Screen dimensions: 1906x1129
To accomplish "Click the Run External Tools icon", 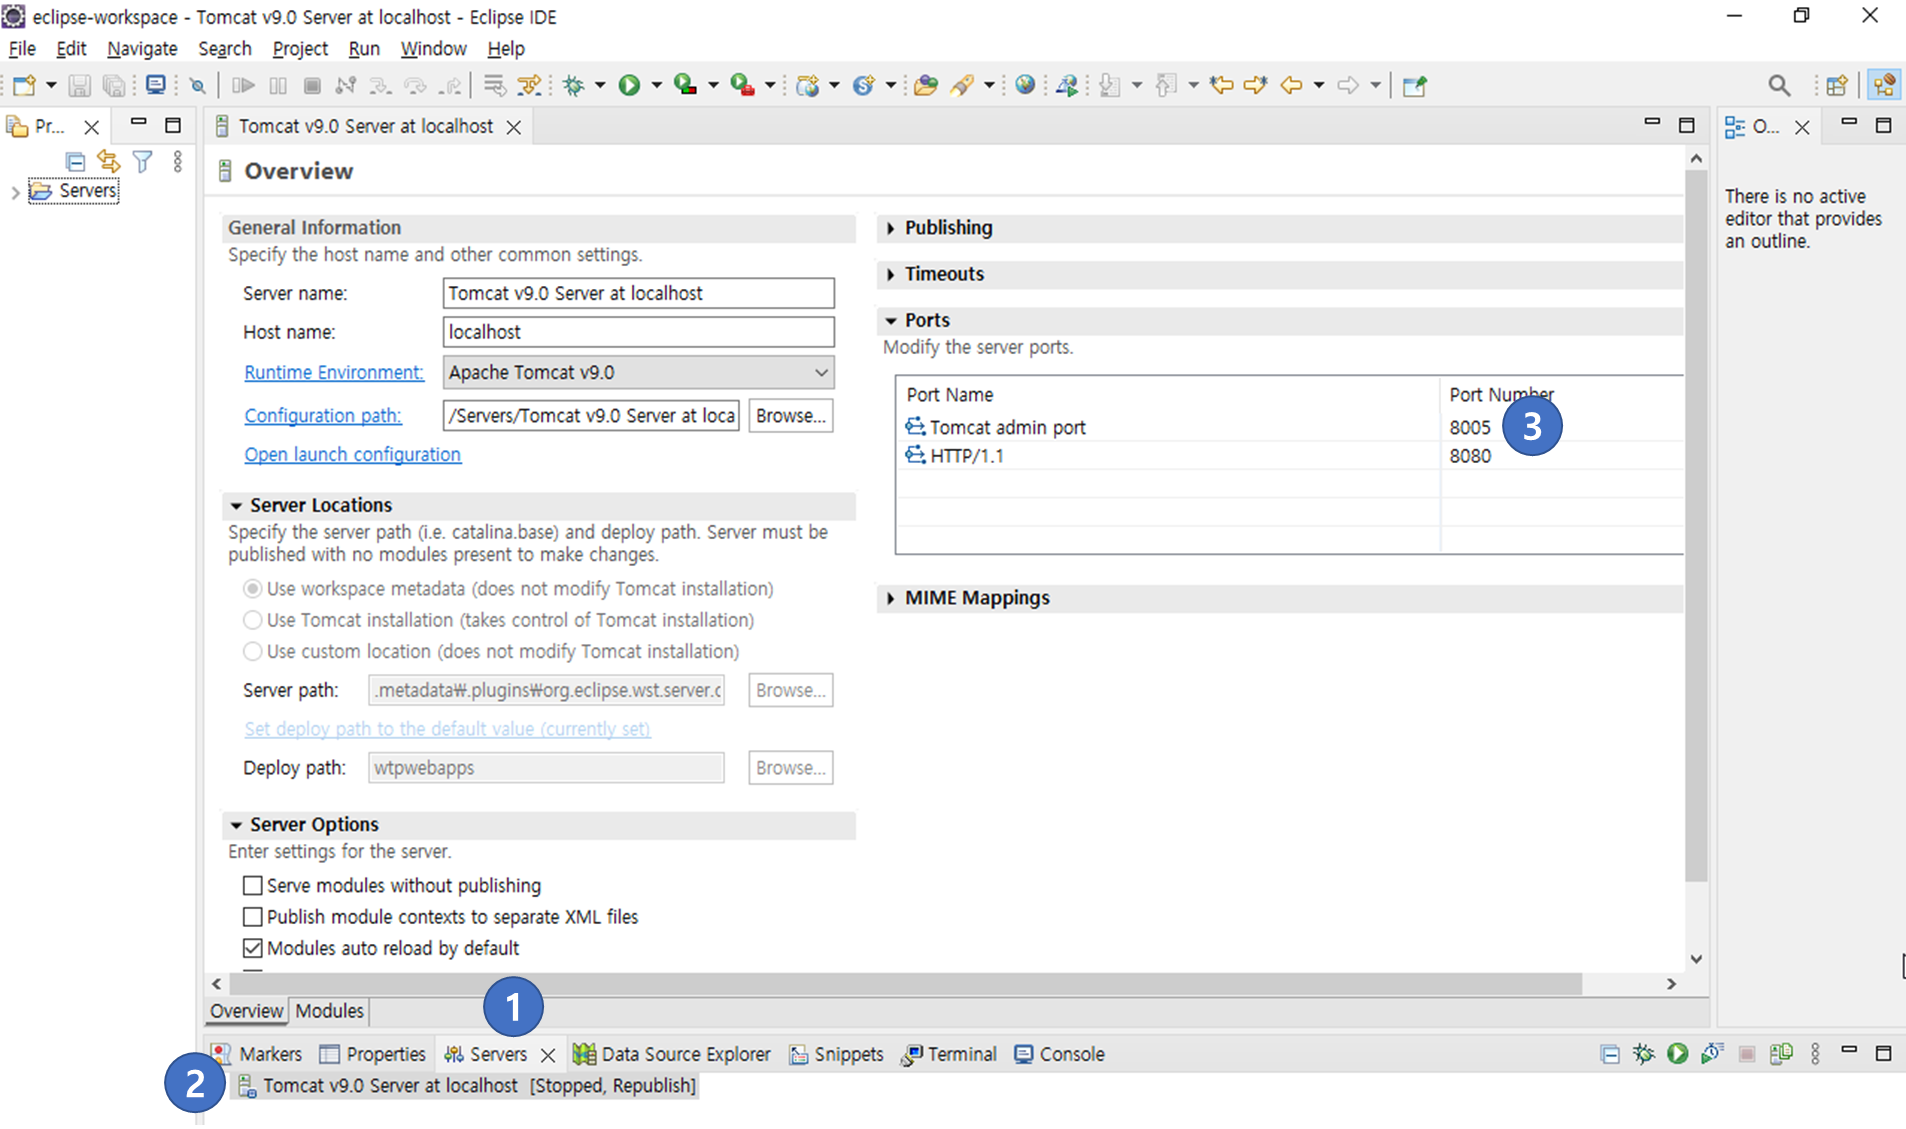I will (742, 86).
